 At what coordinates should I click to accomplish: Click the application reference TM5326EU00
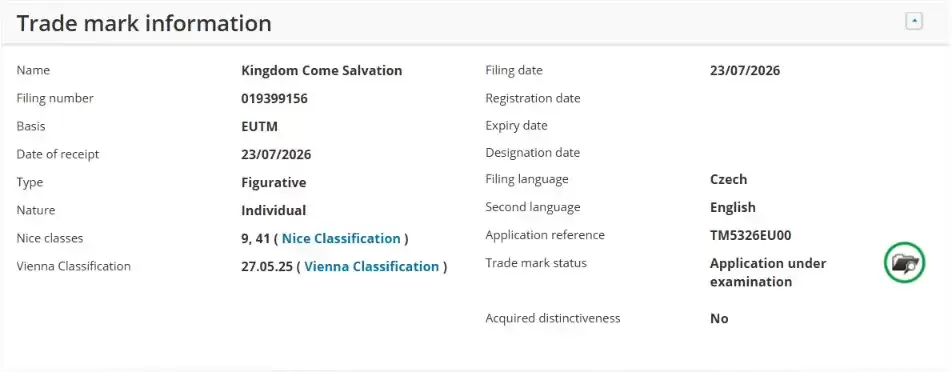pyautogui.click(x=750, y=235)
